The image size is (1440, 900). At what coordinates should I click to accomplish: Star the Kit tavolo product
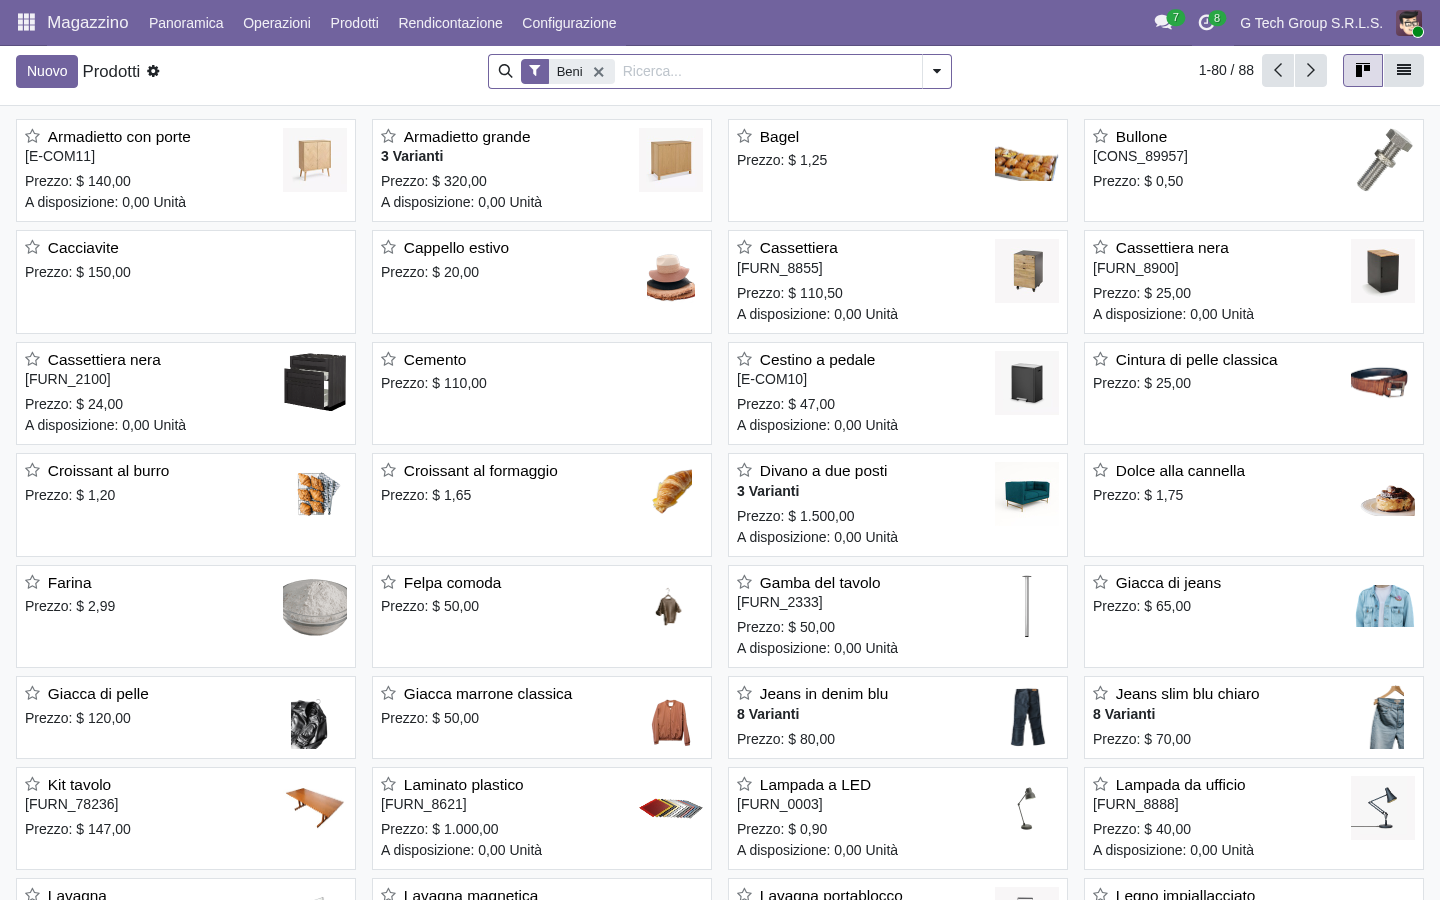[x=32, y=784]
